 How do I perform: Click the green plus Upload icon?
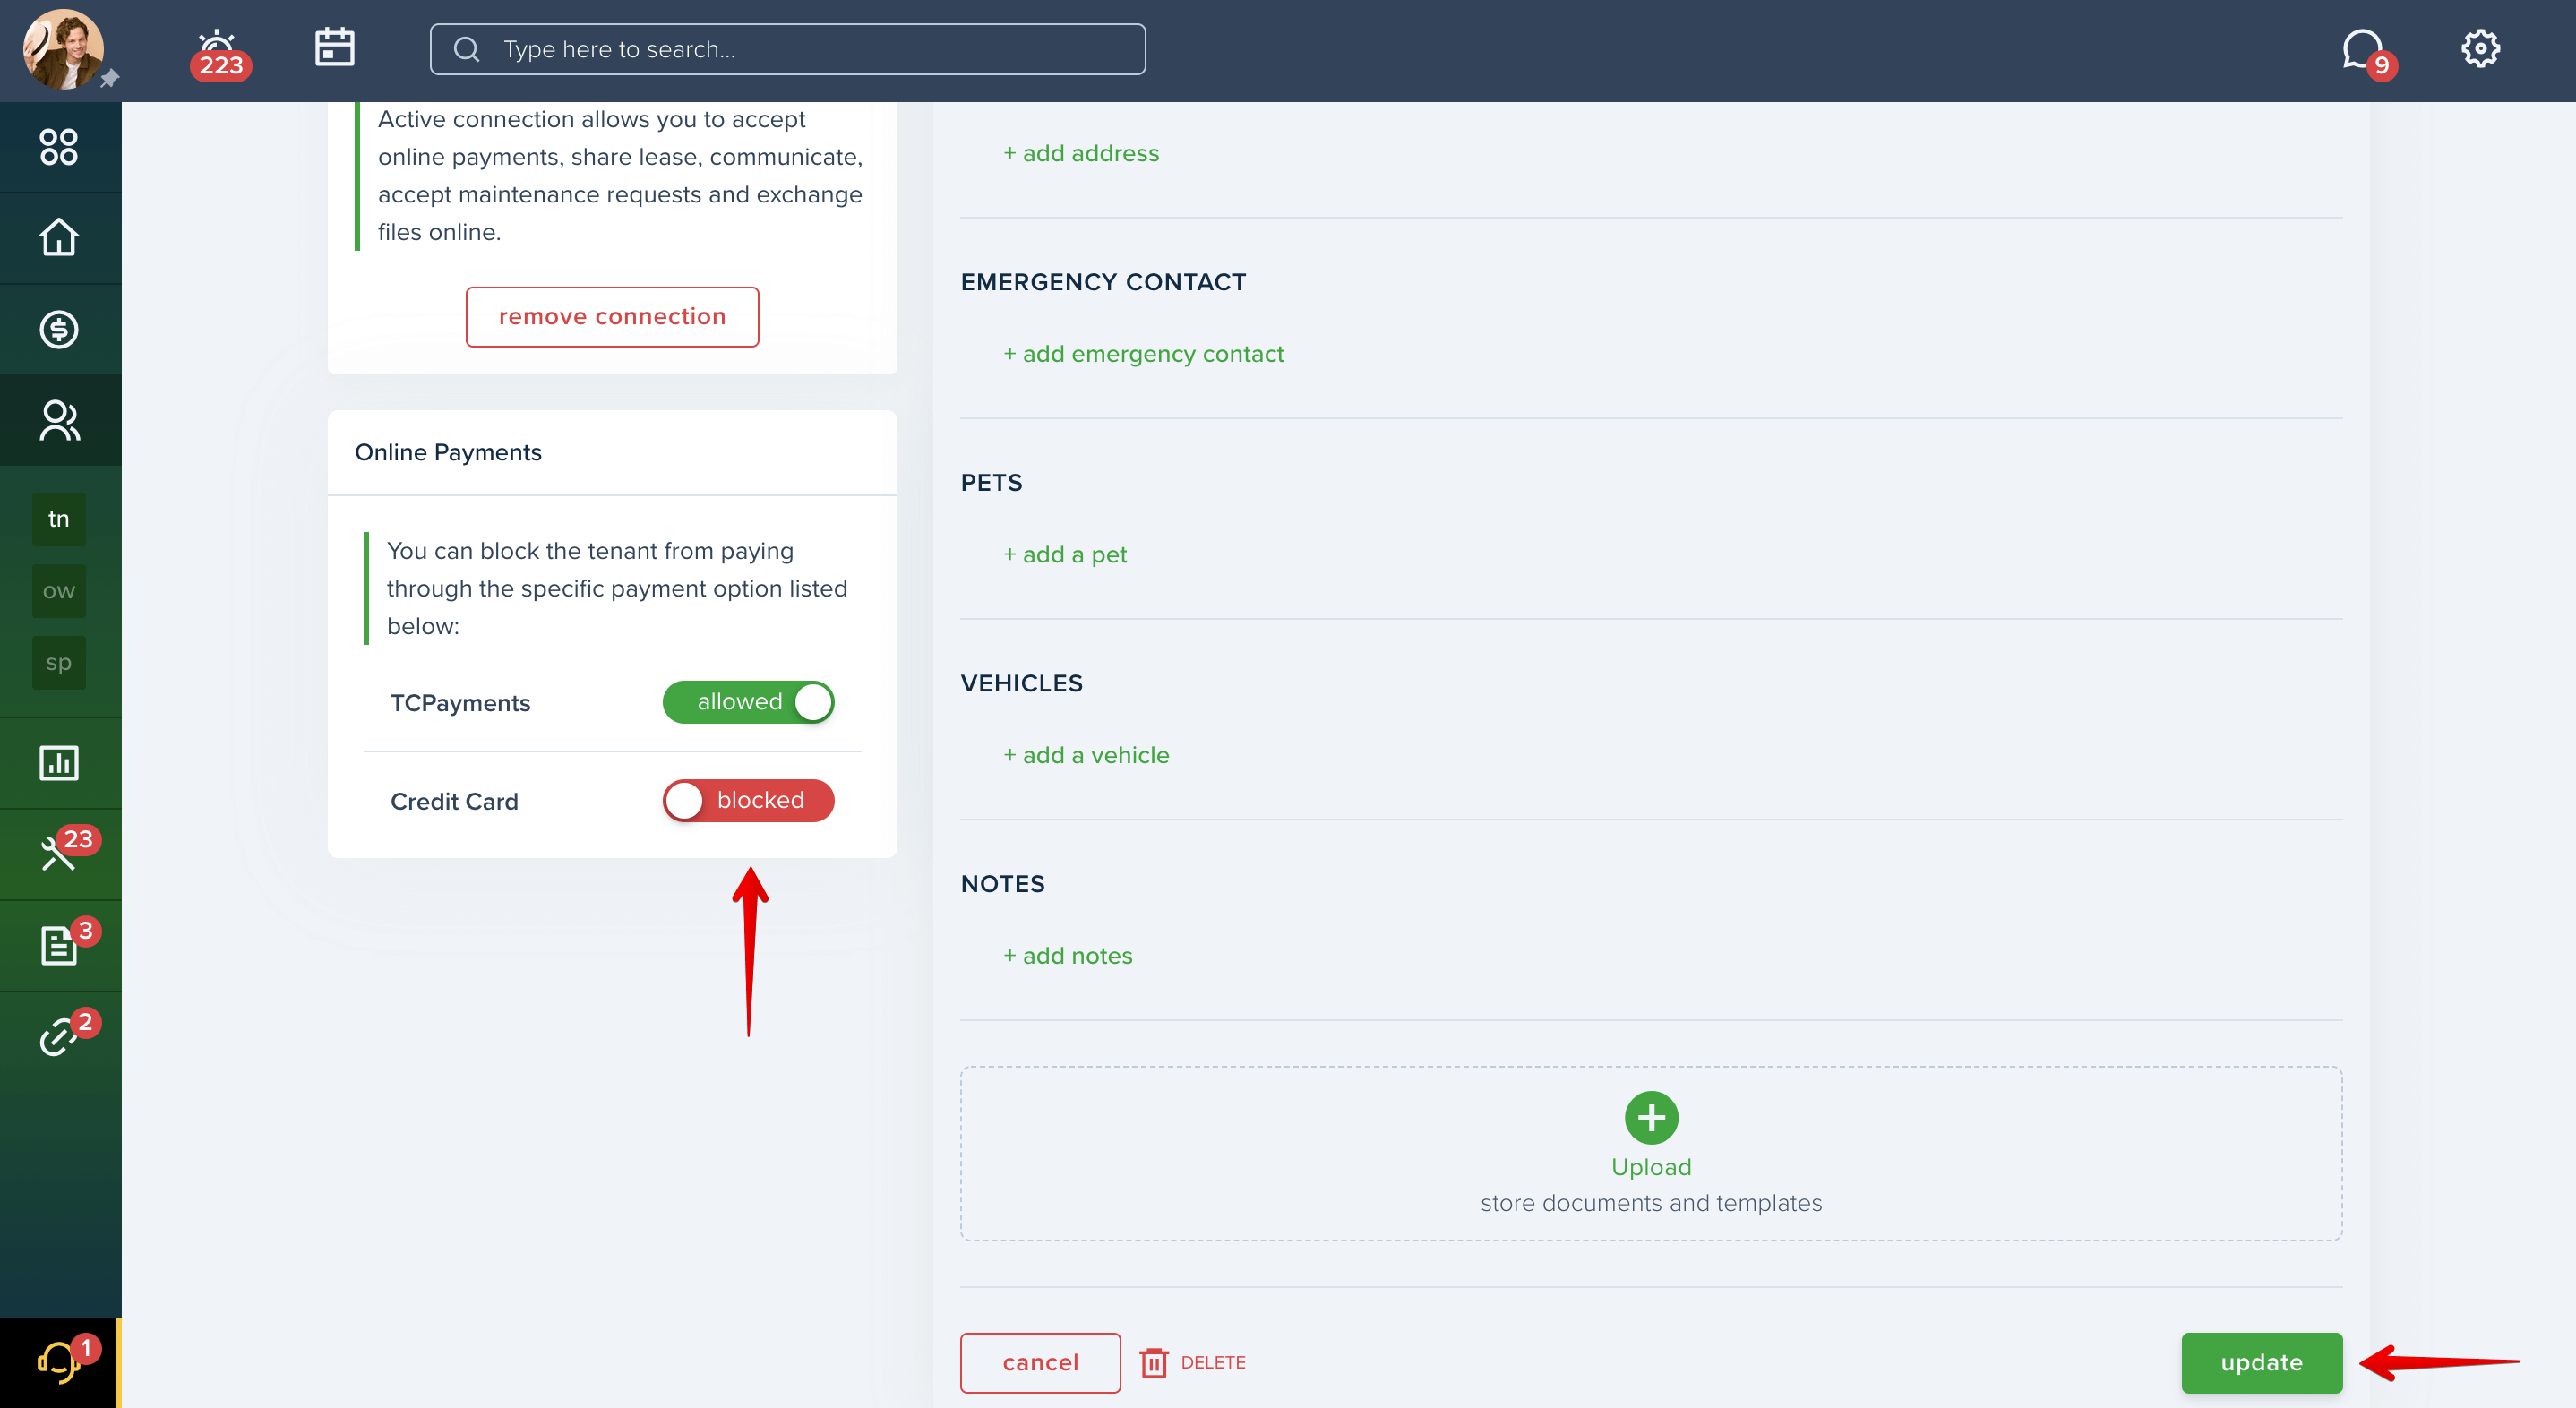tap(1651, 1118)
